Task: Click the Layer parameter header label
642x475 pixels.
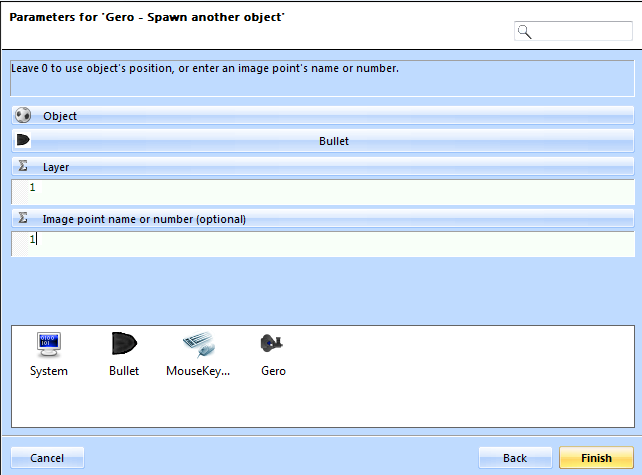Action: (x=56, y=167)
